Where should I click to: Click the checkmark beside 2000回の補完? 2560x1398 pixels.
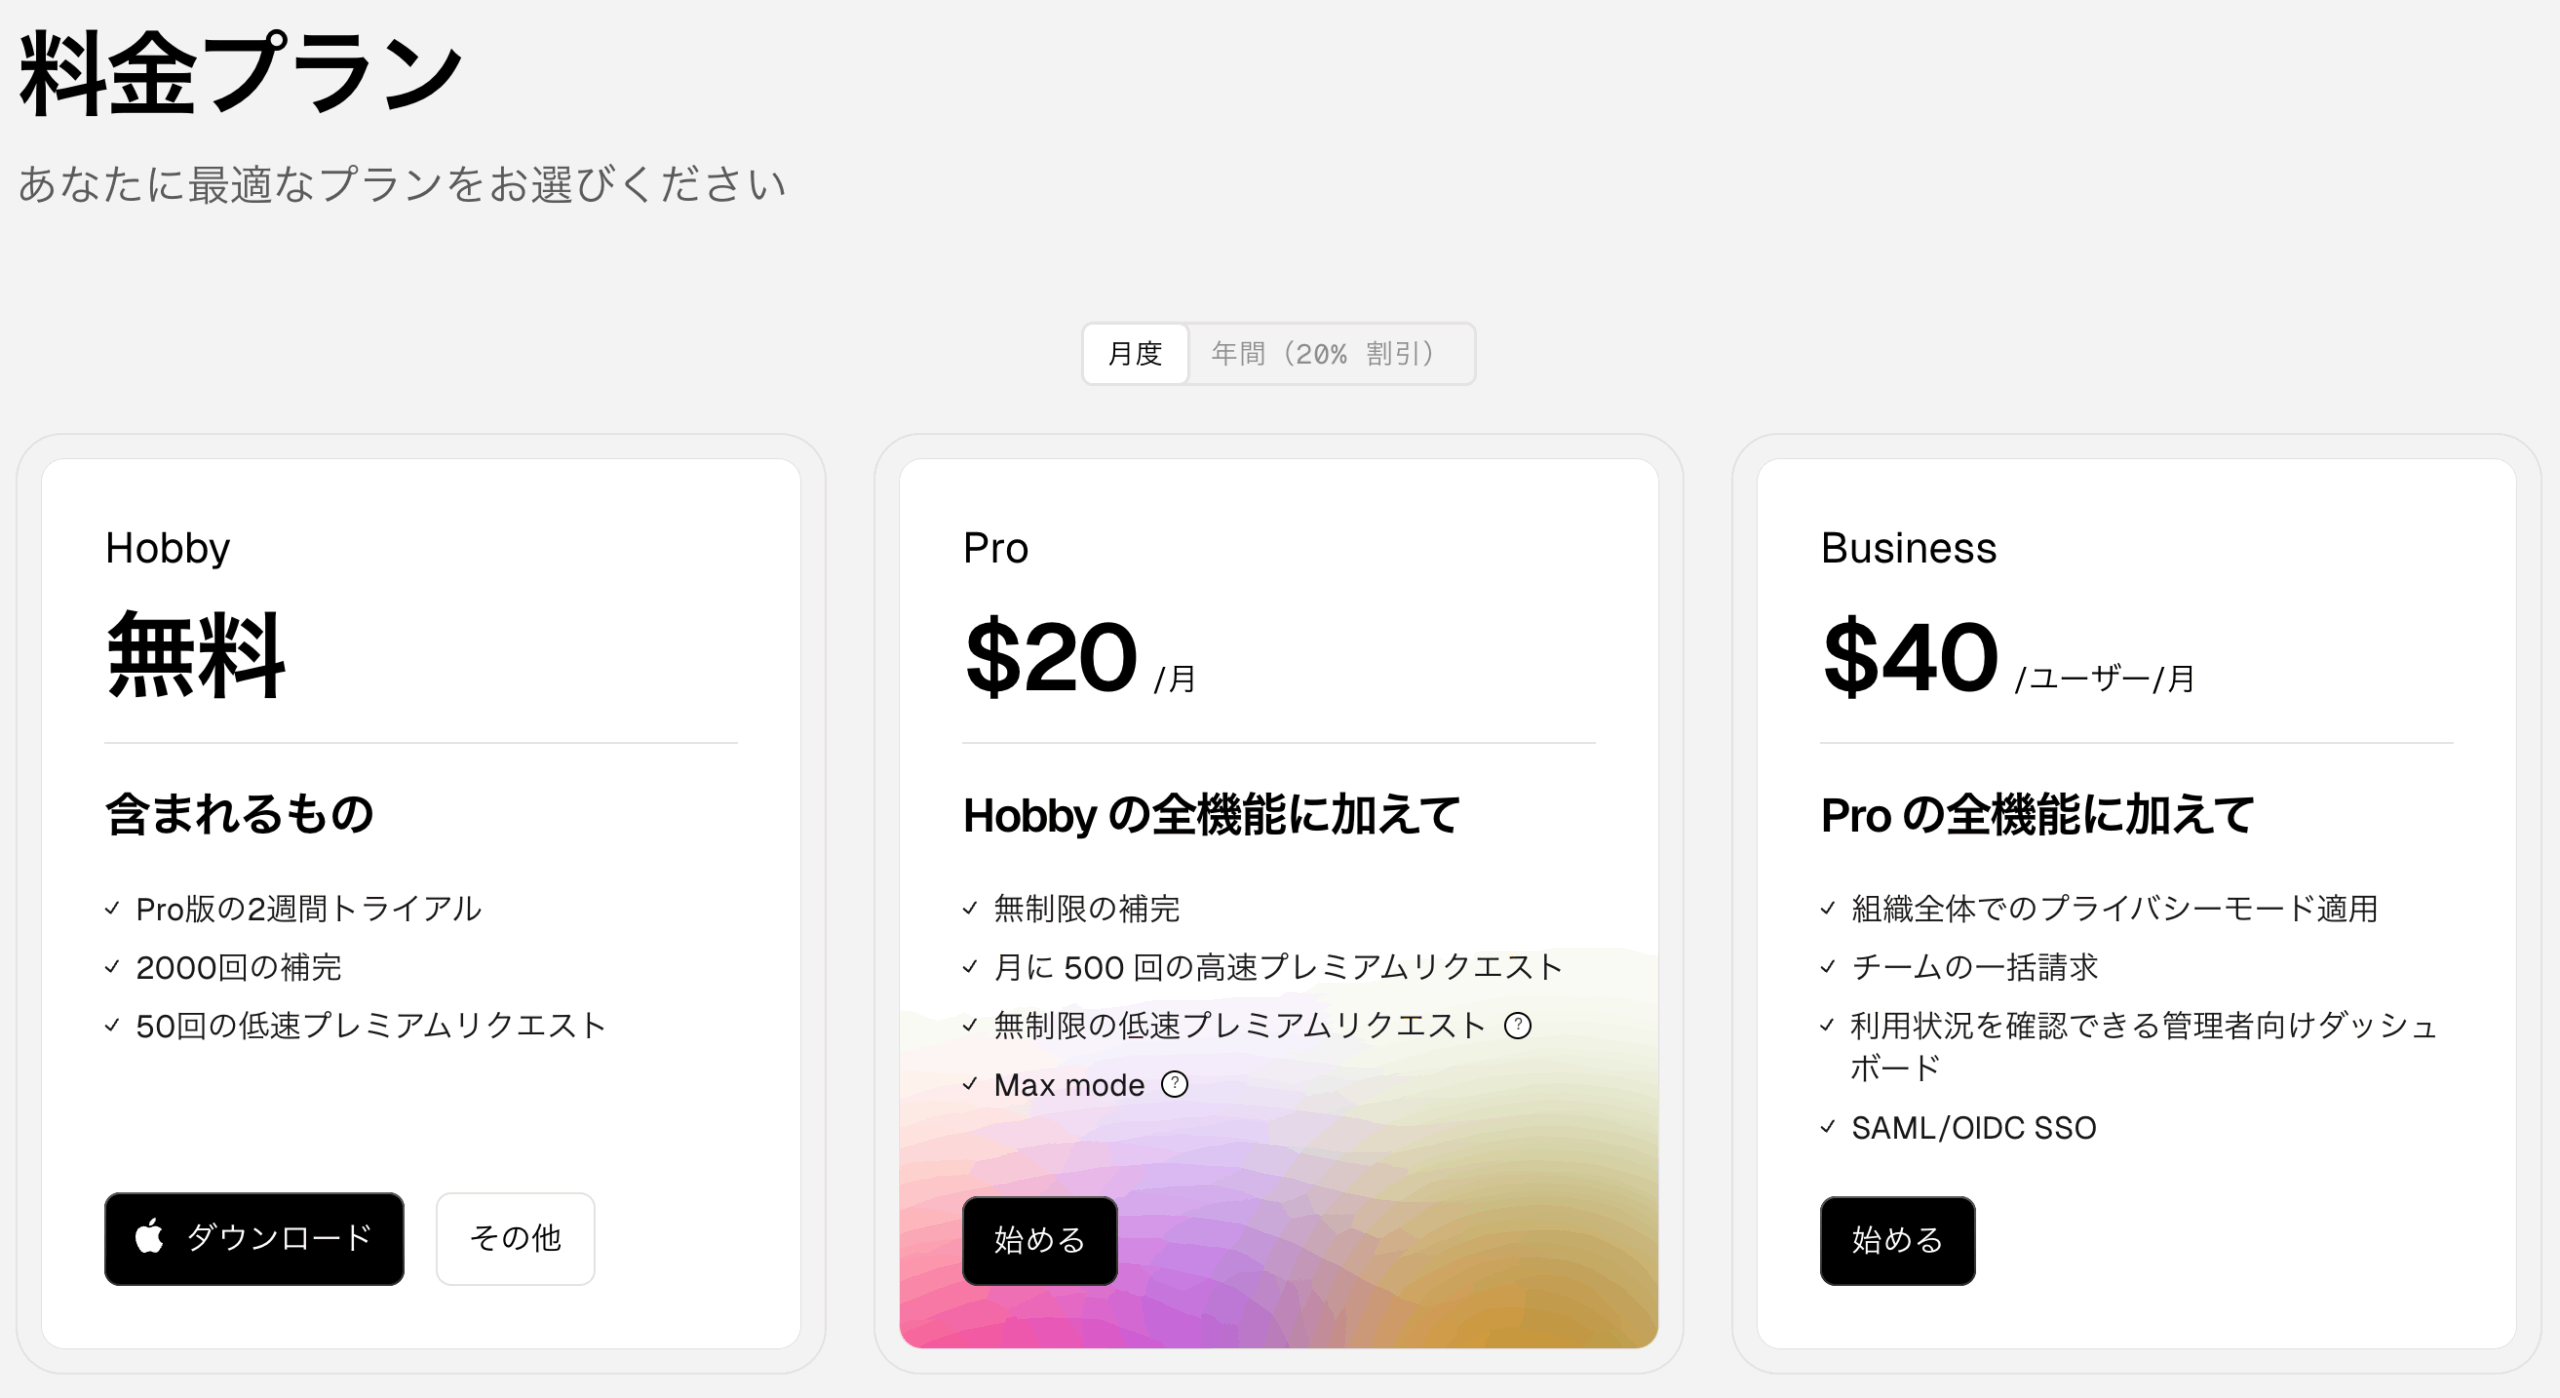click(x=112, y=967)
